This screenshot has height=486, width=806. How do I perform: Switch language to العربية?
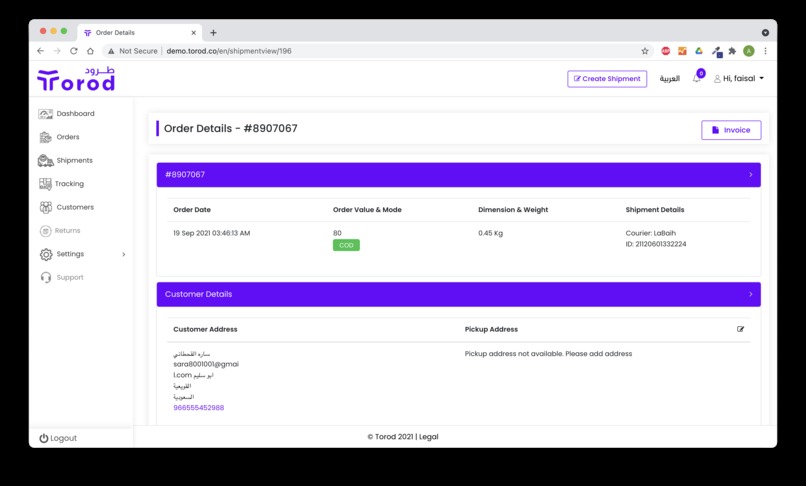pos(669,79)
